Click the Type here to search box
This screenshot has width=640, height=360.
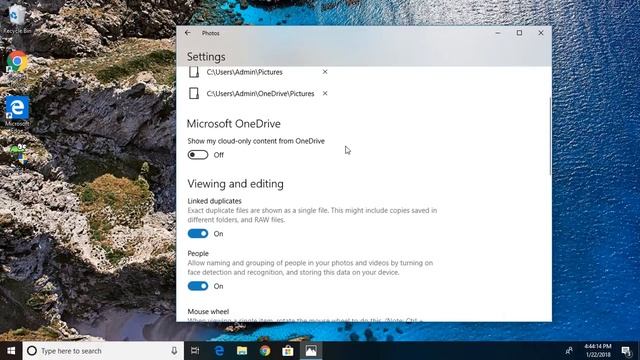[103, 351]
